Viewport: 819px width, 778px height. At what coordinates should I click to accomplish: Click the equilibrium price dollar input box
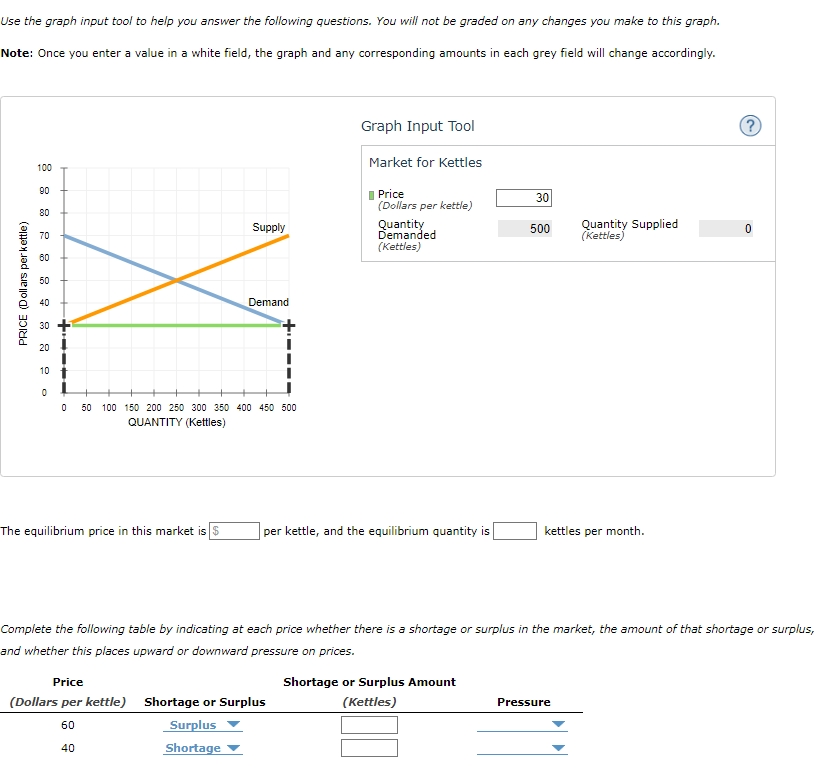tap(235, 530)
